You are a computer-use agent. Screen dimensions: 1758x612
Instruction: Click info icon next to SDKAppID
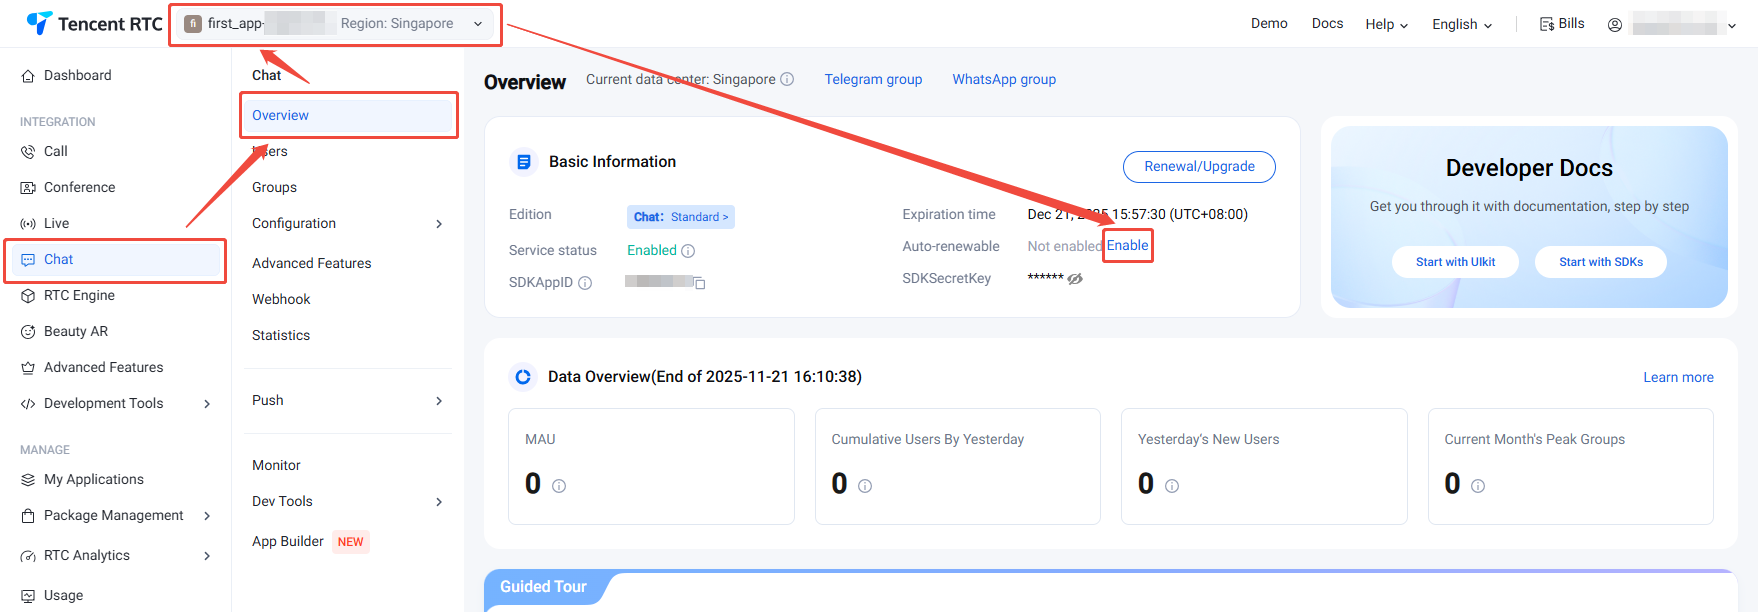coord(585,283)
